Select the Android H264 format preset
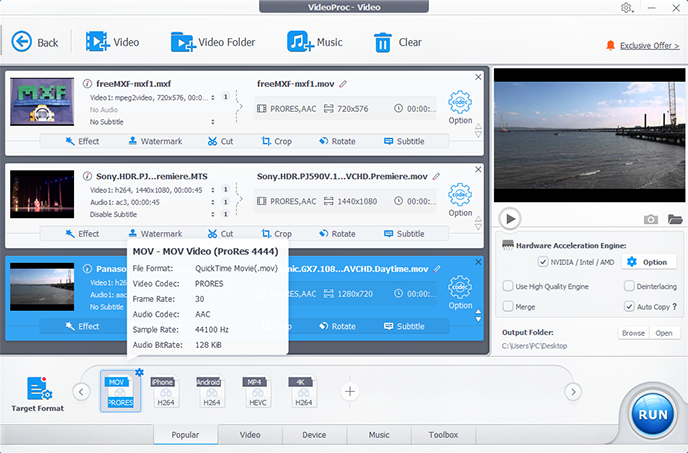The width and height of the screenshot is (688, 453). point(211,391)
